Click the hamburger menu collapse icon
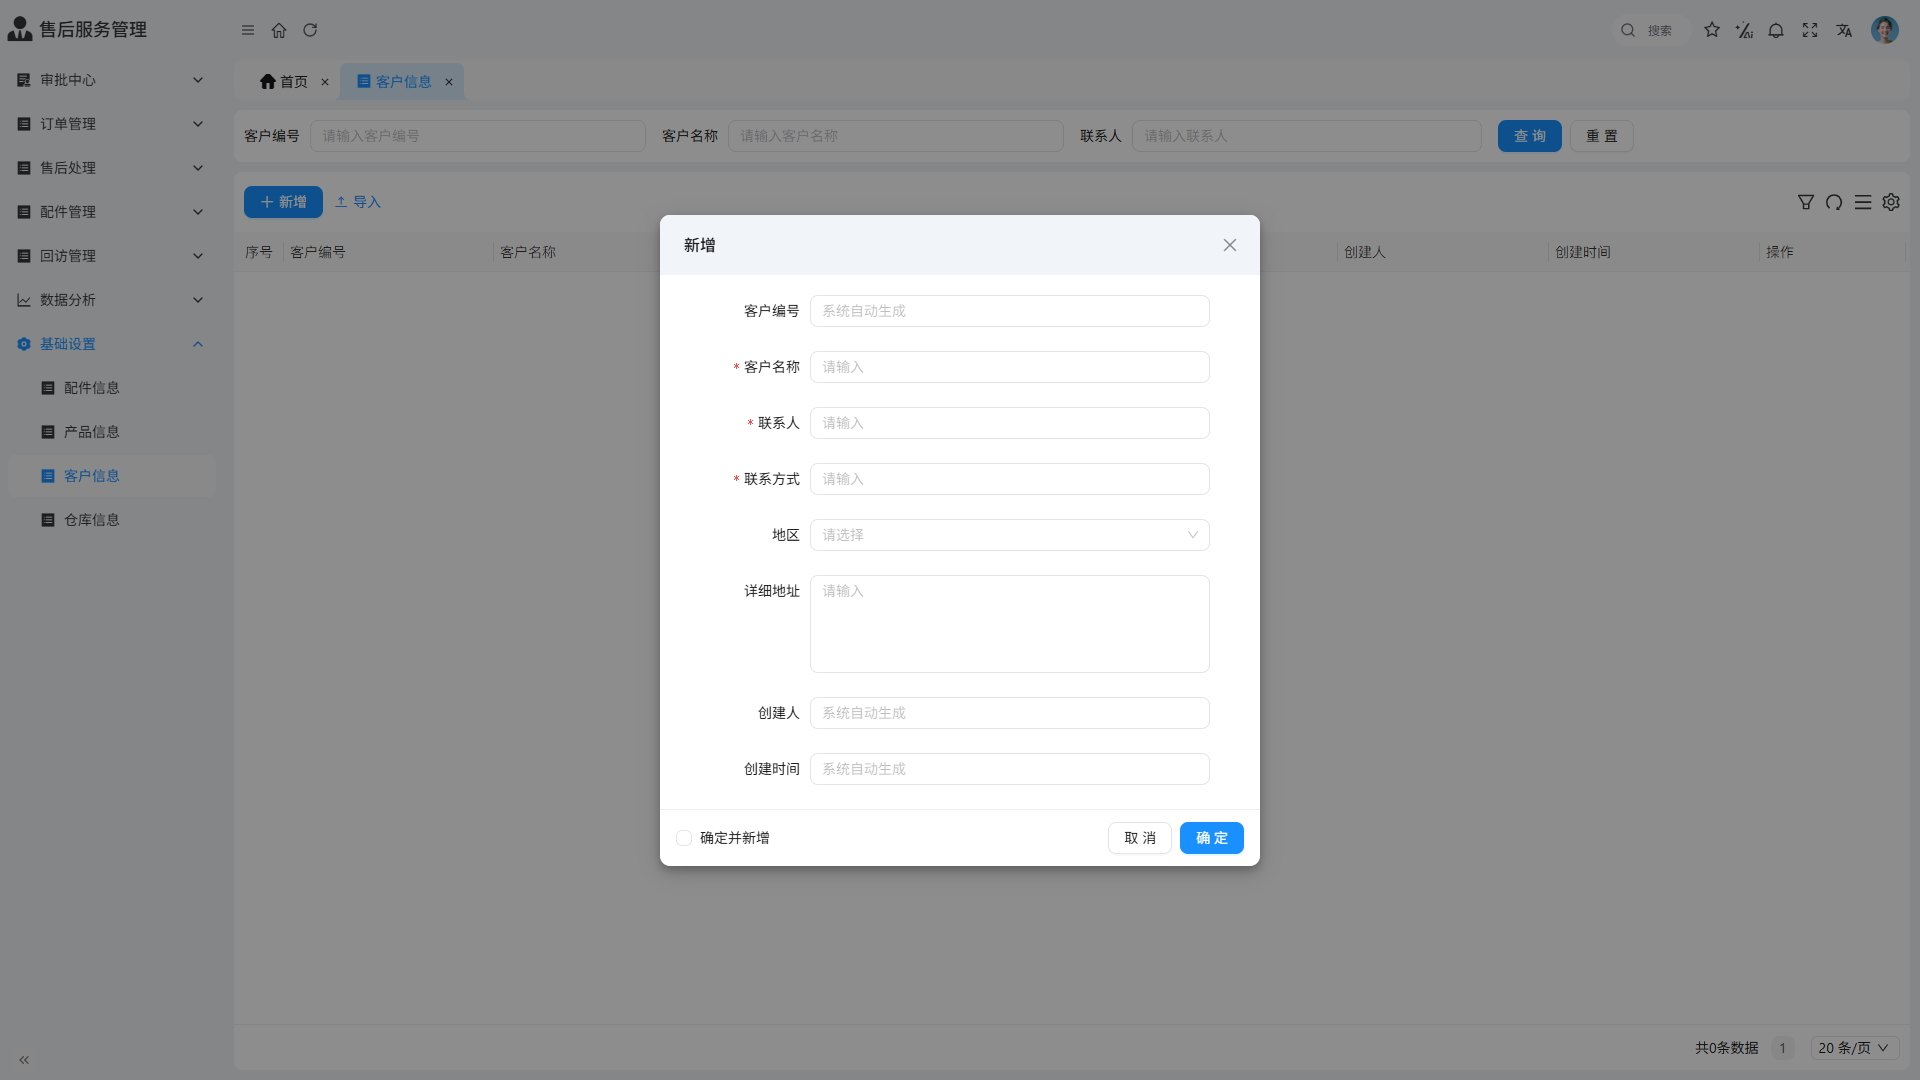 tap(248, 30)
